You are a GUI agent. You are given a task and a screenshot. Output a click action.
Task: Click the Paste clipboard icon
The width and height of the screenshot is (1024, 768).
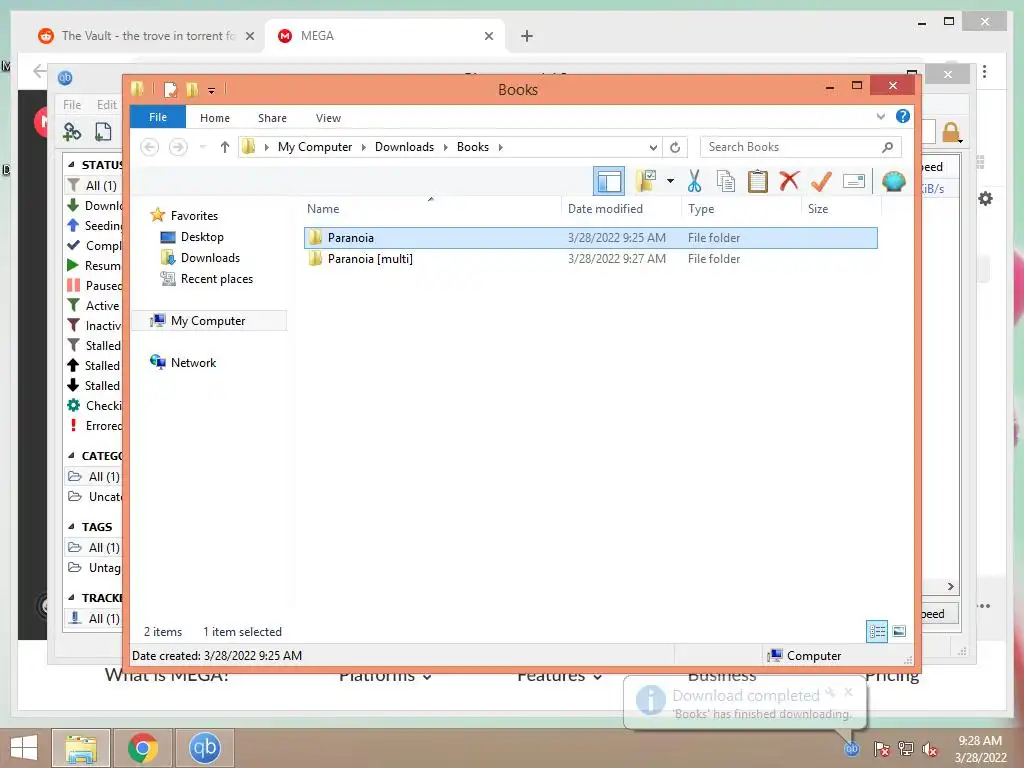(758, 181)
